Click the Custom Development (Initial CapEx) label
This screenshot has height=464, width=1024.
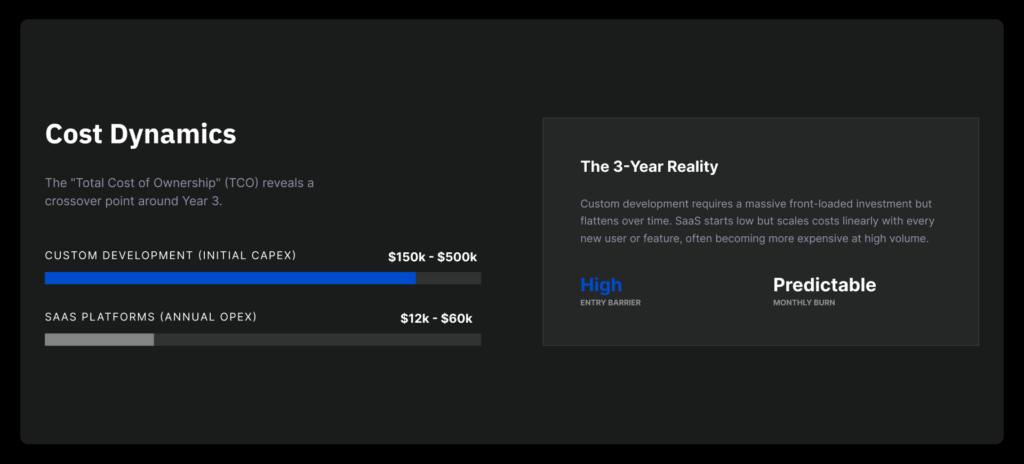click(170, 256)
